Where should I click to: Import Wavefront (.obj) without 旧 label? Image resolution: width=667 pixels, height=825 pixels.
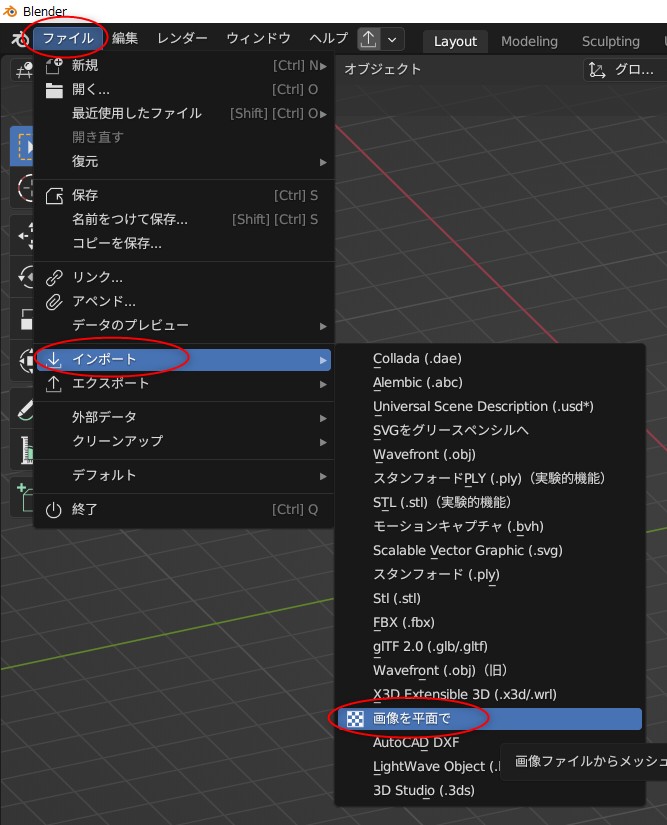pyautogui.click(x=490, y=455)
